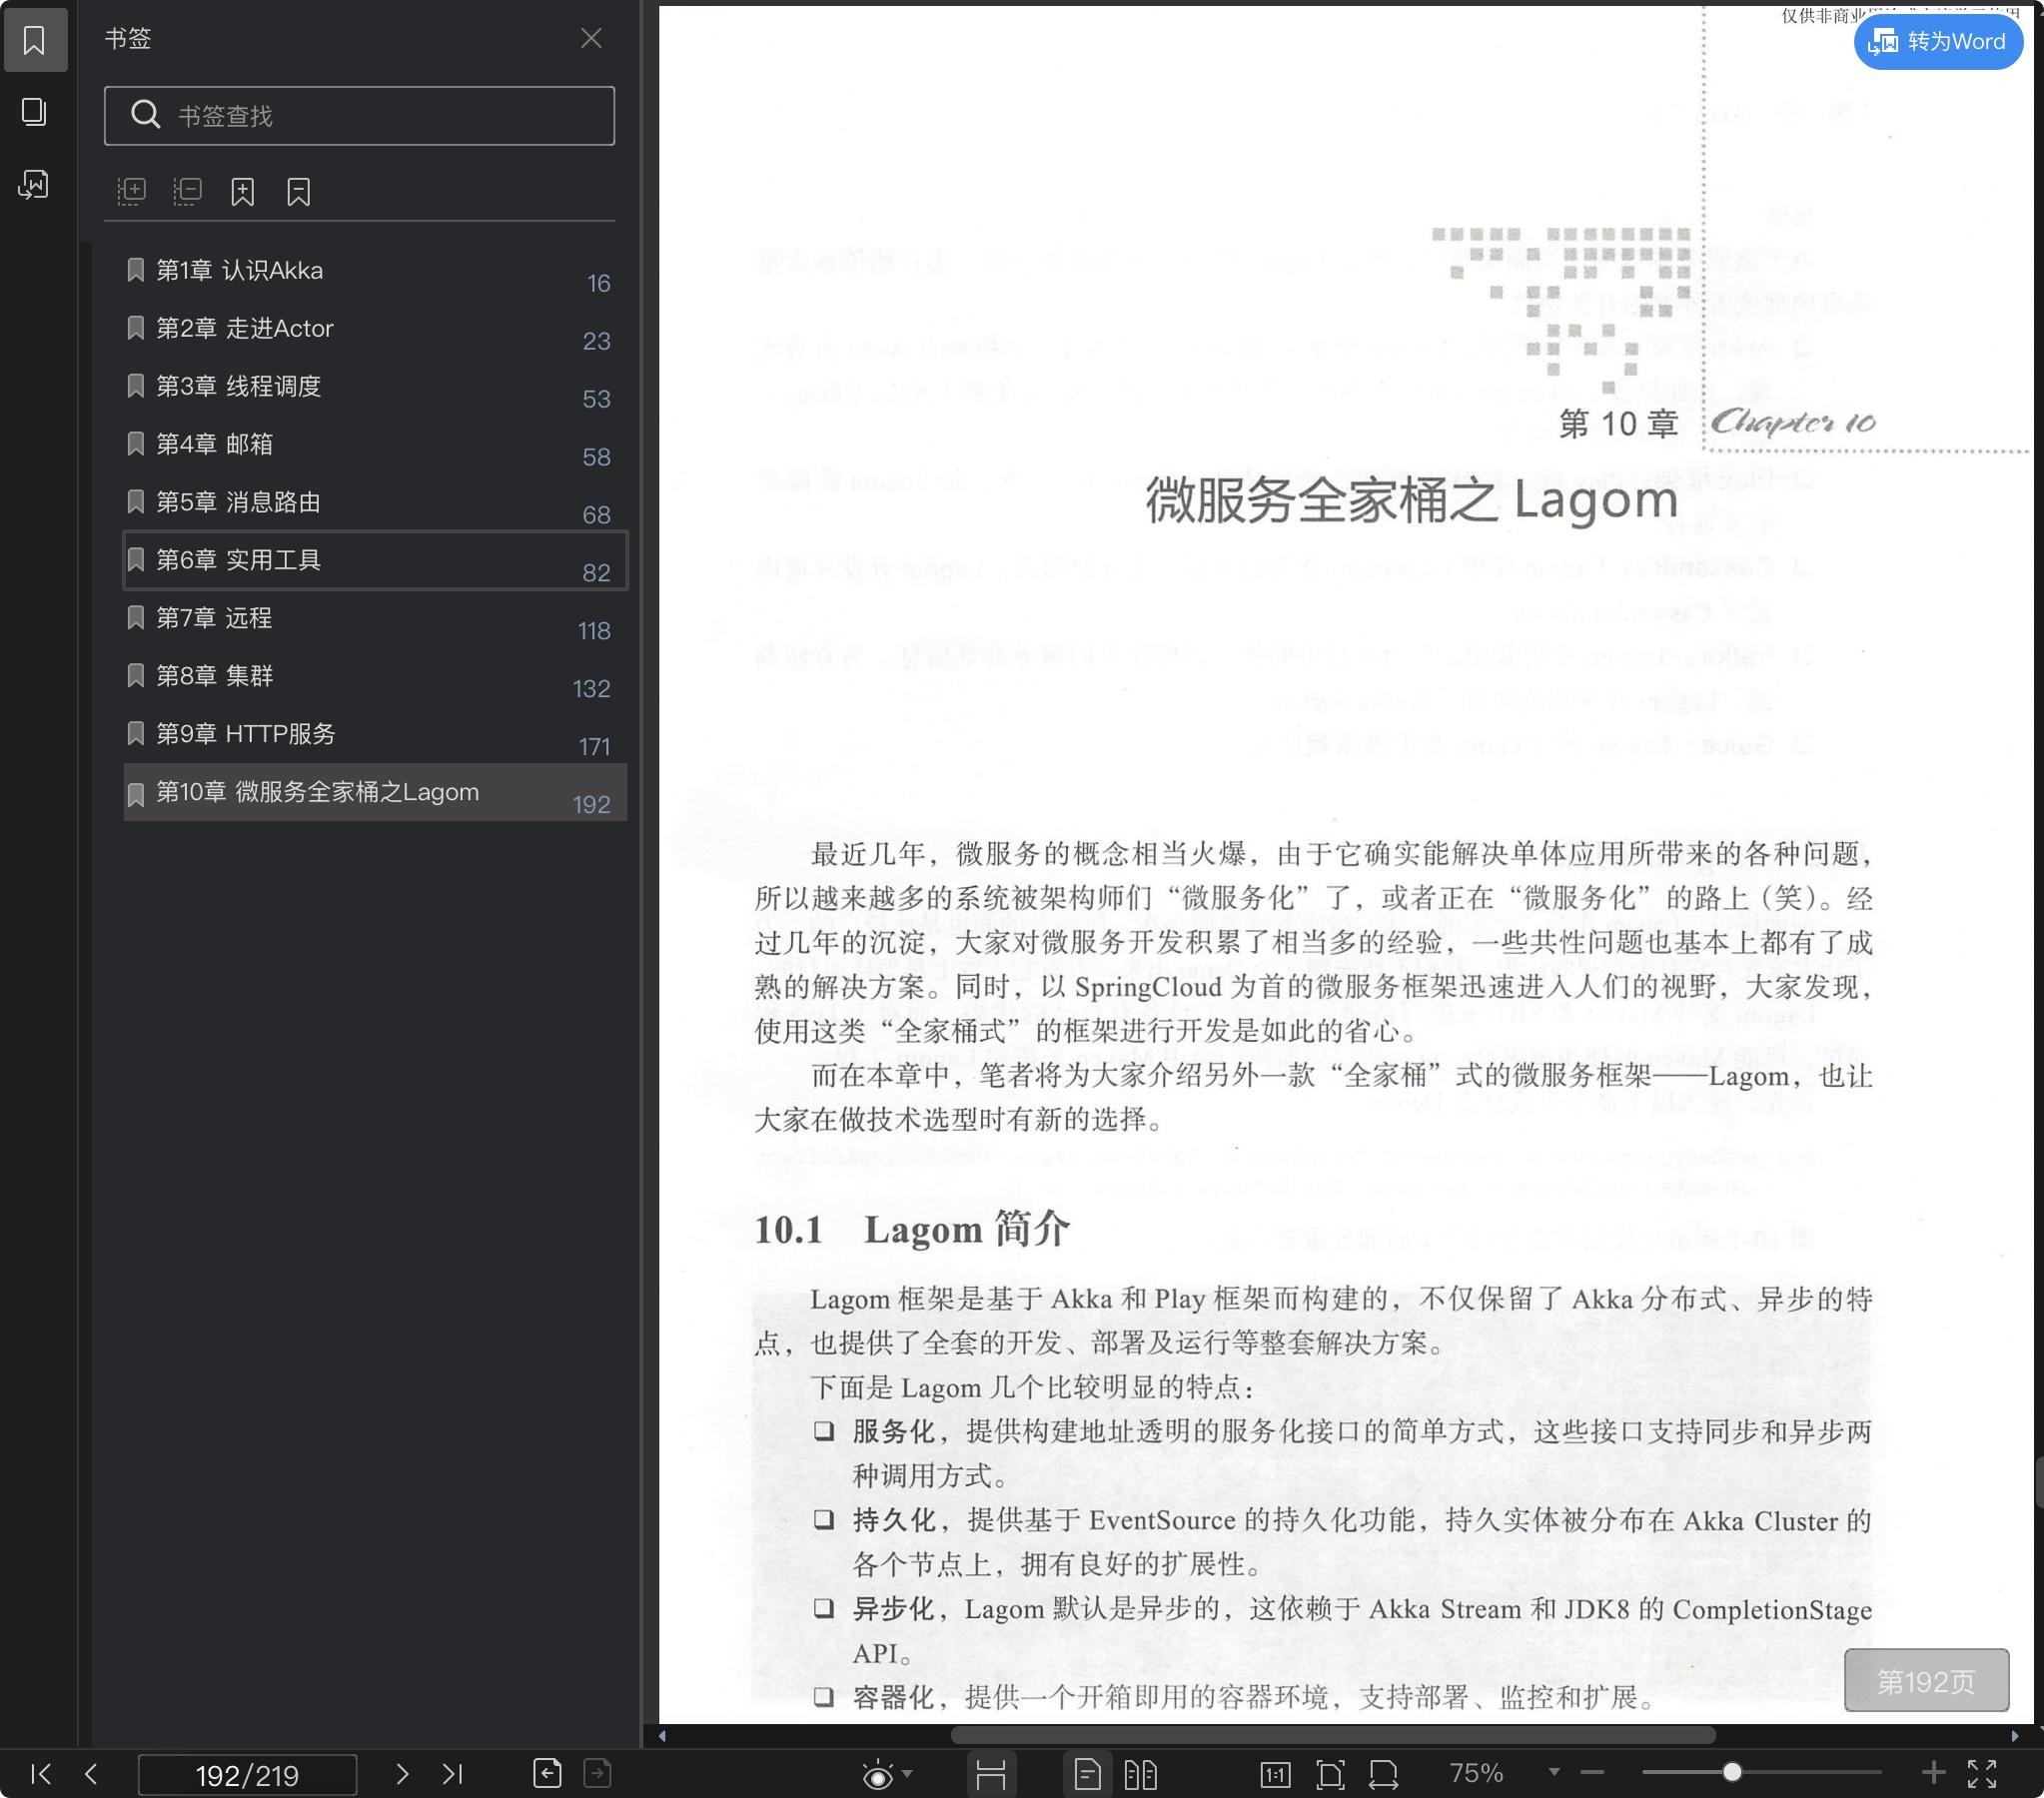Zoom in with the plus button
Image resolution: width=2044 pixels, height=1798 pixels.
(x=1933, y=1772)
